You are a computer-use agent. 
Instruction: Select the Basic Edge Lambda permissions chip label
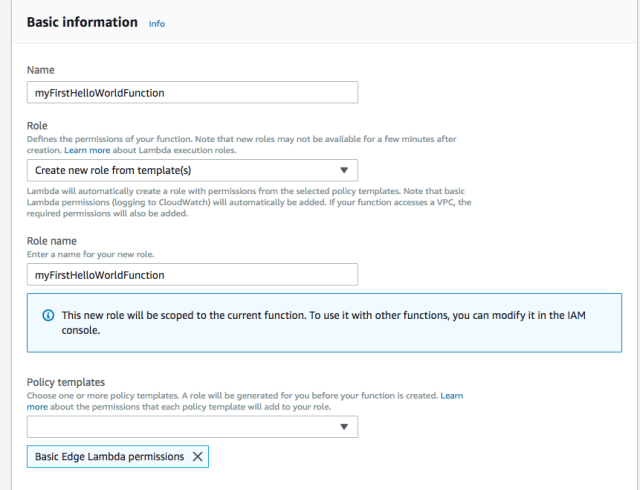109,456
